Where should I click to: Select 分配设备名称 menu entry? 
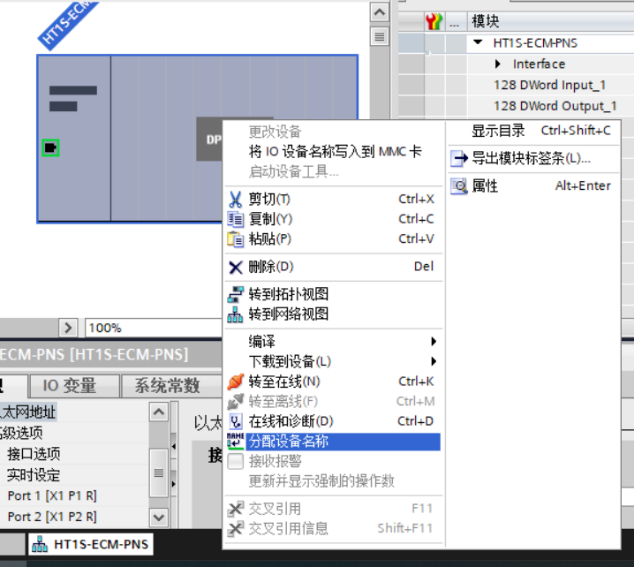point(334,441)
